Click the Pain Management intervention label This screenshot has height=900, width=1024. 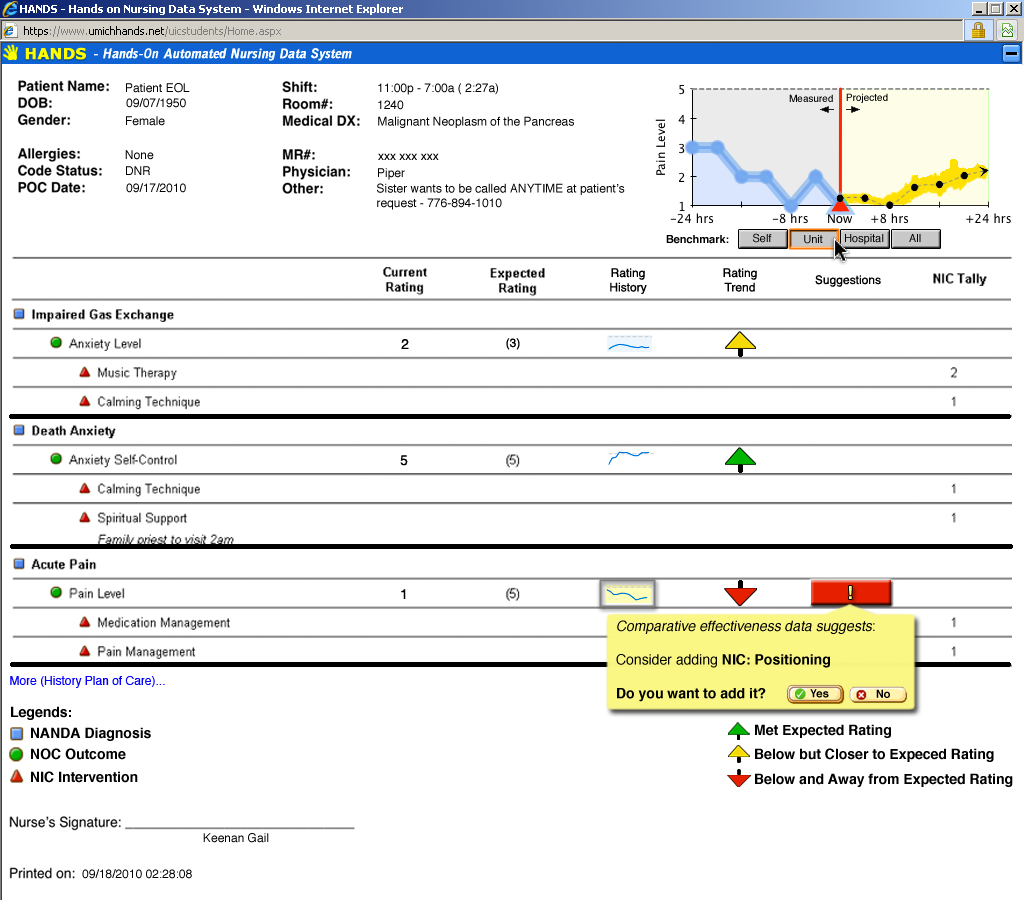tap(146, 651)
